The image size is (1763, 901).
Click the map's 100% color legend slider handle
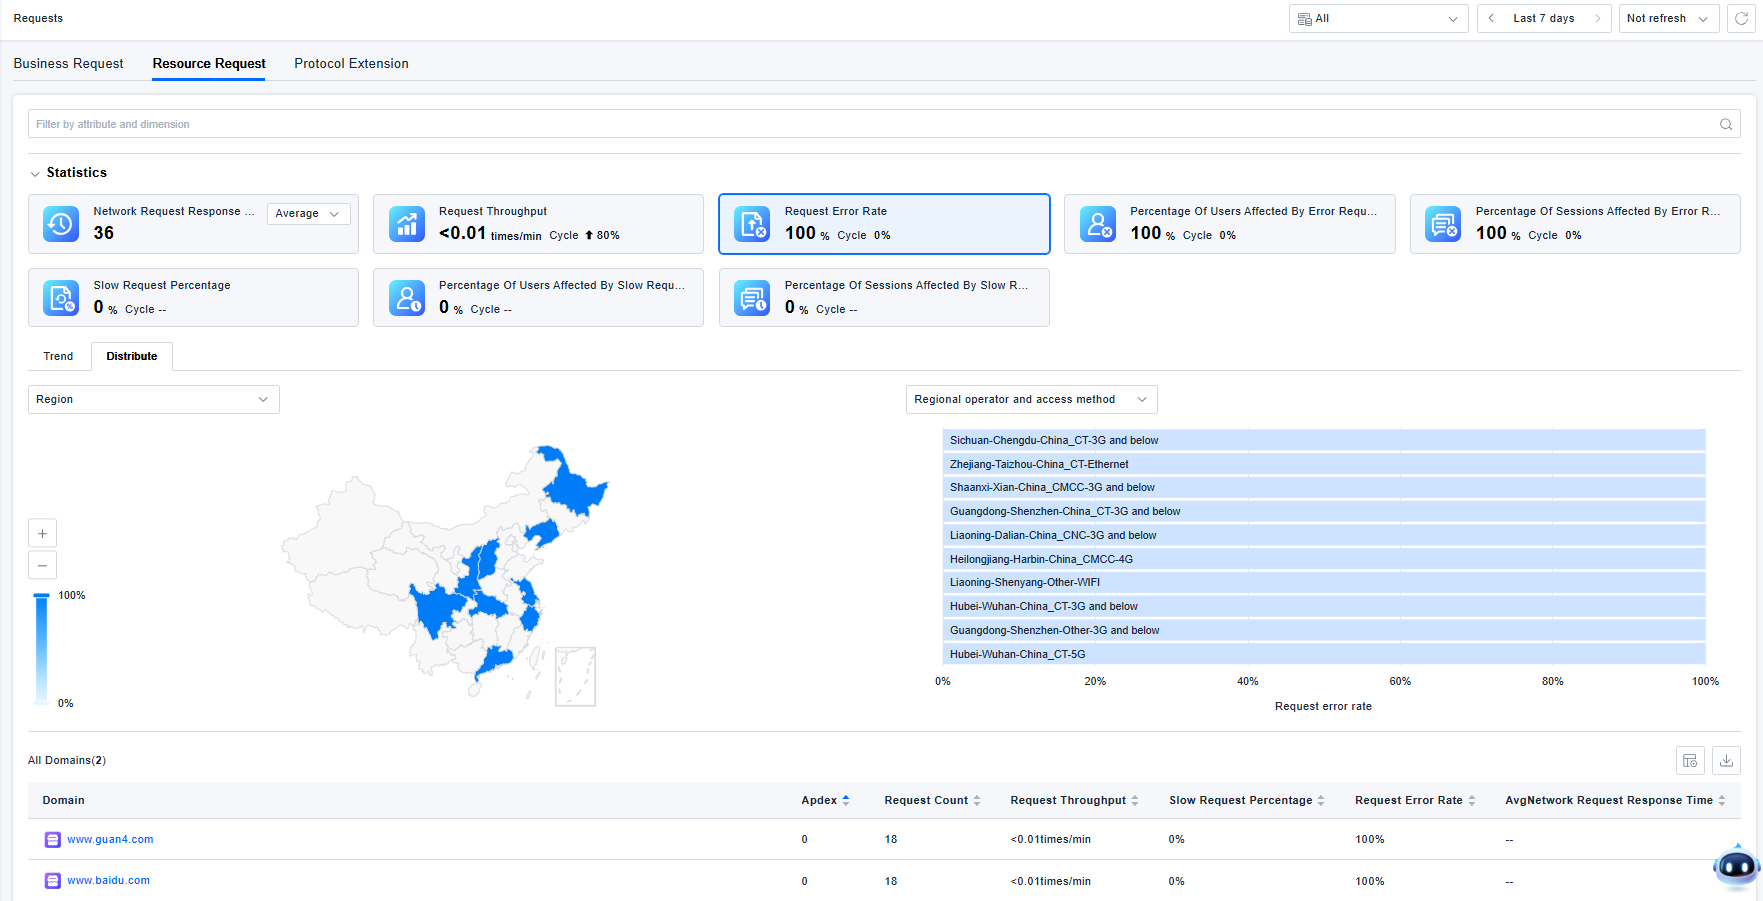[x=42, y=596]
